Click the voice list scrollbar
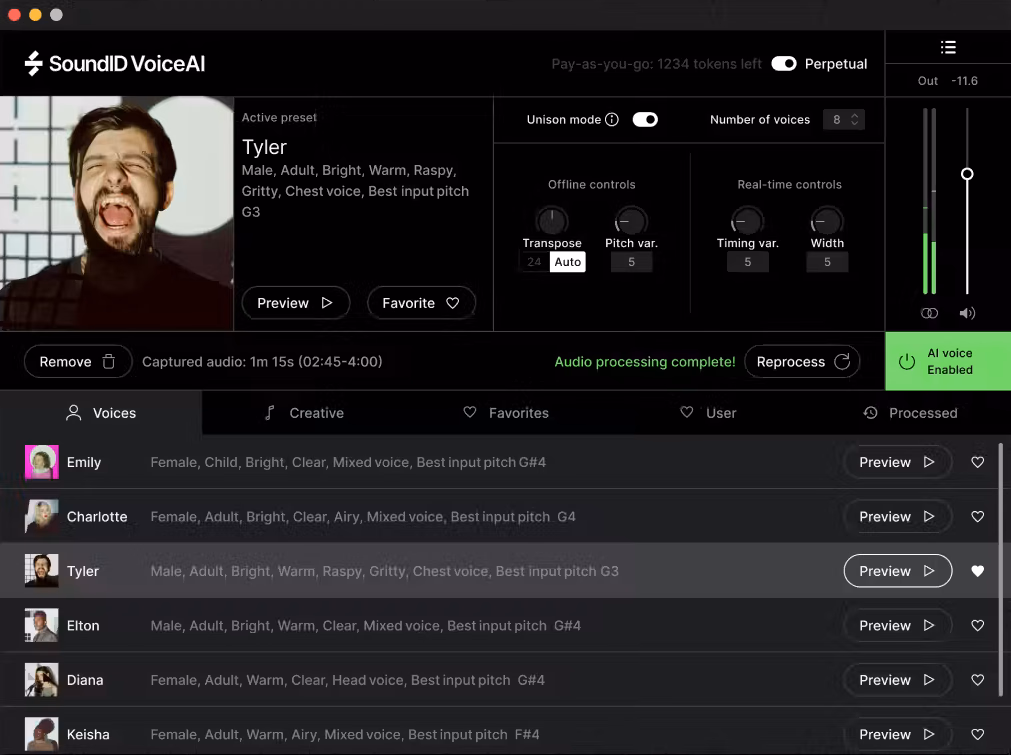Image resolution: width=1011 pixels, height=755 pixels. [1001, 568]
